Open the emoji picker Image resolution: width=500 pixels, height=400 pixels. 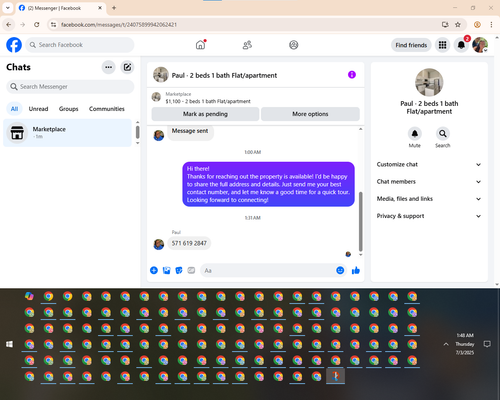click(x=340, y=270)
